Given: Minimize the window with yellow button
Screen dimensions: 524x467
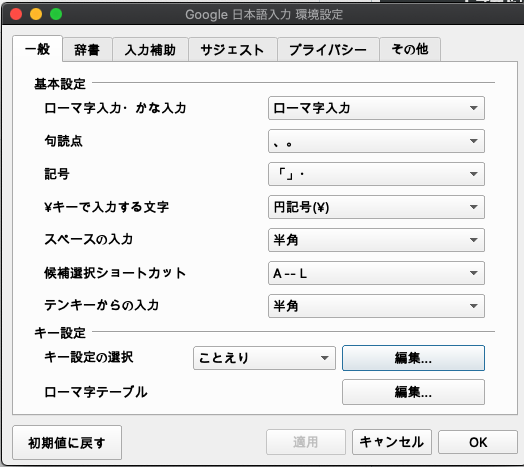Looking at the screenshot, I should (36, 14).
